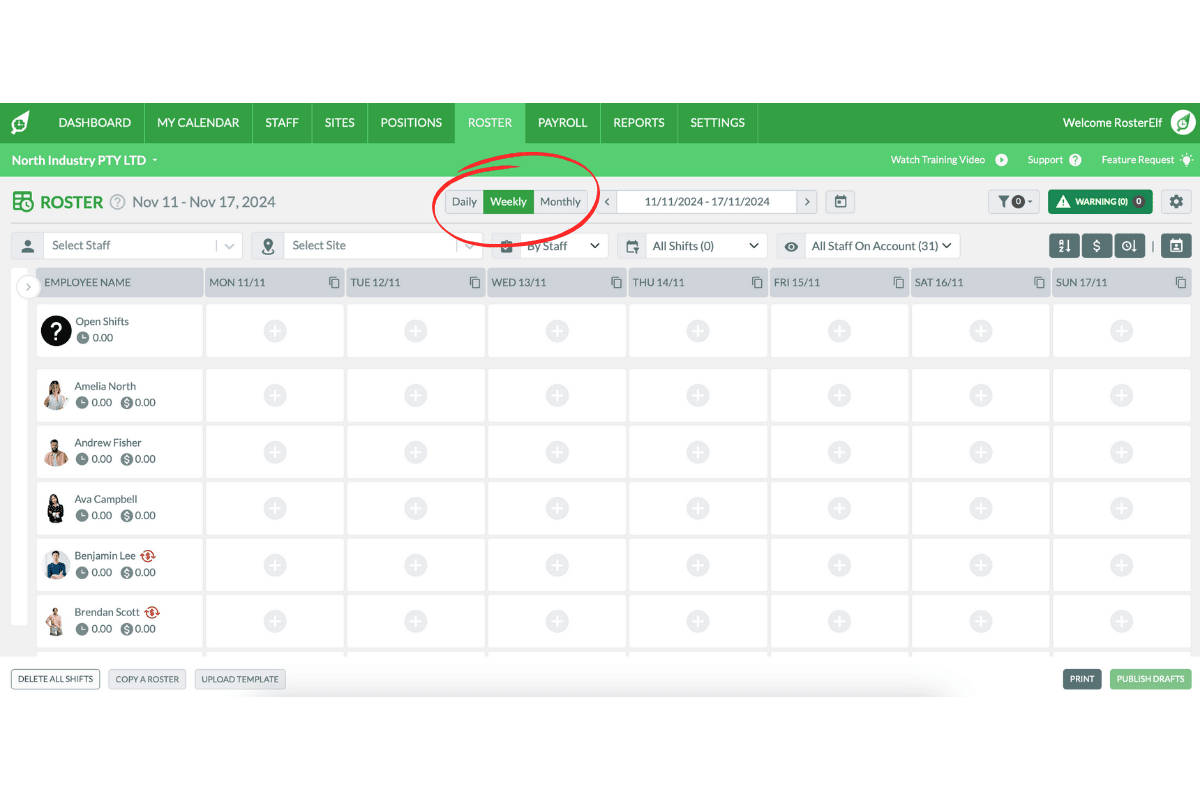The image size is (1200, 800).
Task: Sort staff alphabetically using the A-Z icon
Action: [1063, 245]
